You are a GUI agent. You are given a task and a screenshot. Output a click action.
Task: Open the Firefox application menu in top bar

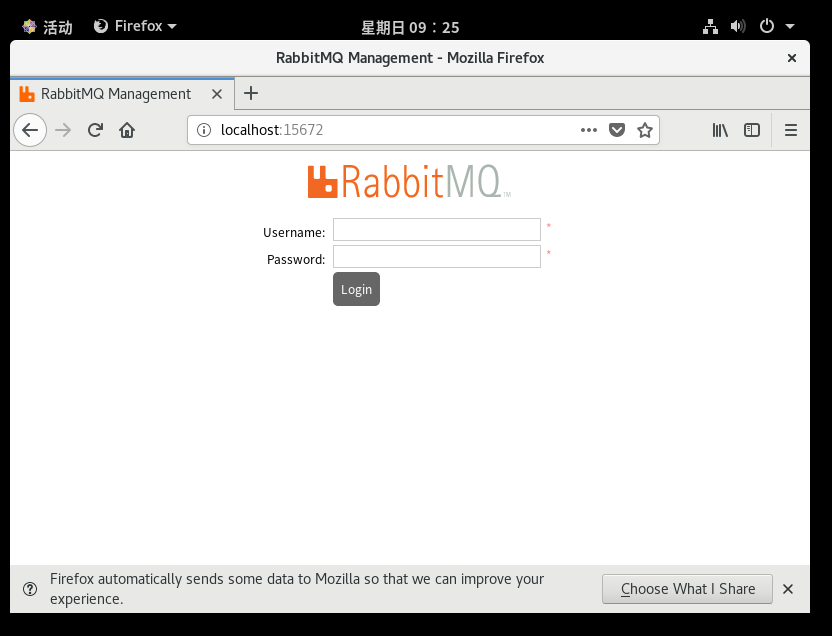[x=135, y=26]
